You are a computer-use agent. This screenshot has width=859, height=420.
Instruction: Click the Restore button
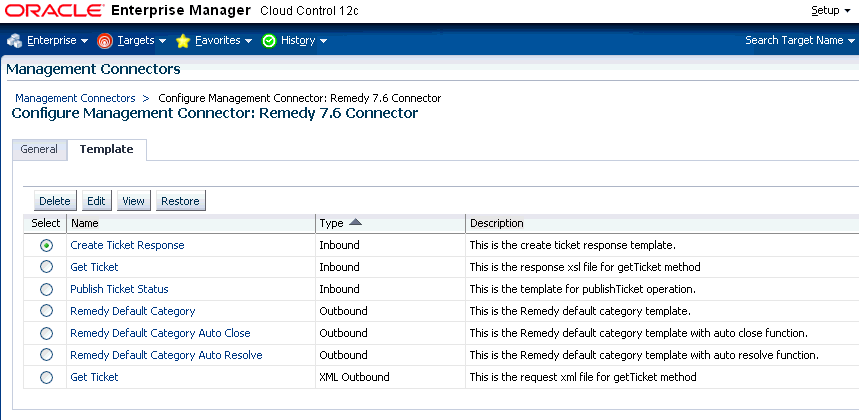[180, 201]
